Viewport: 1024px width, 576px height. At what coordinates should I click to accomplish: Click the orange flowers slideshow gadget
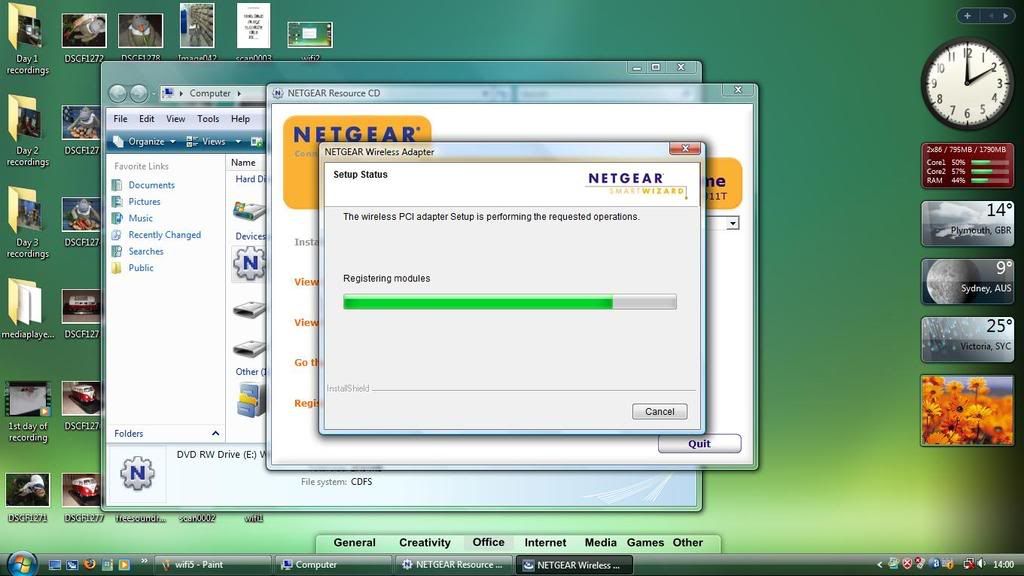(967, 410)
